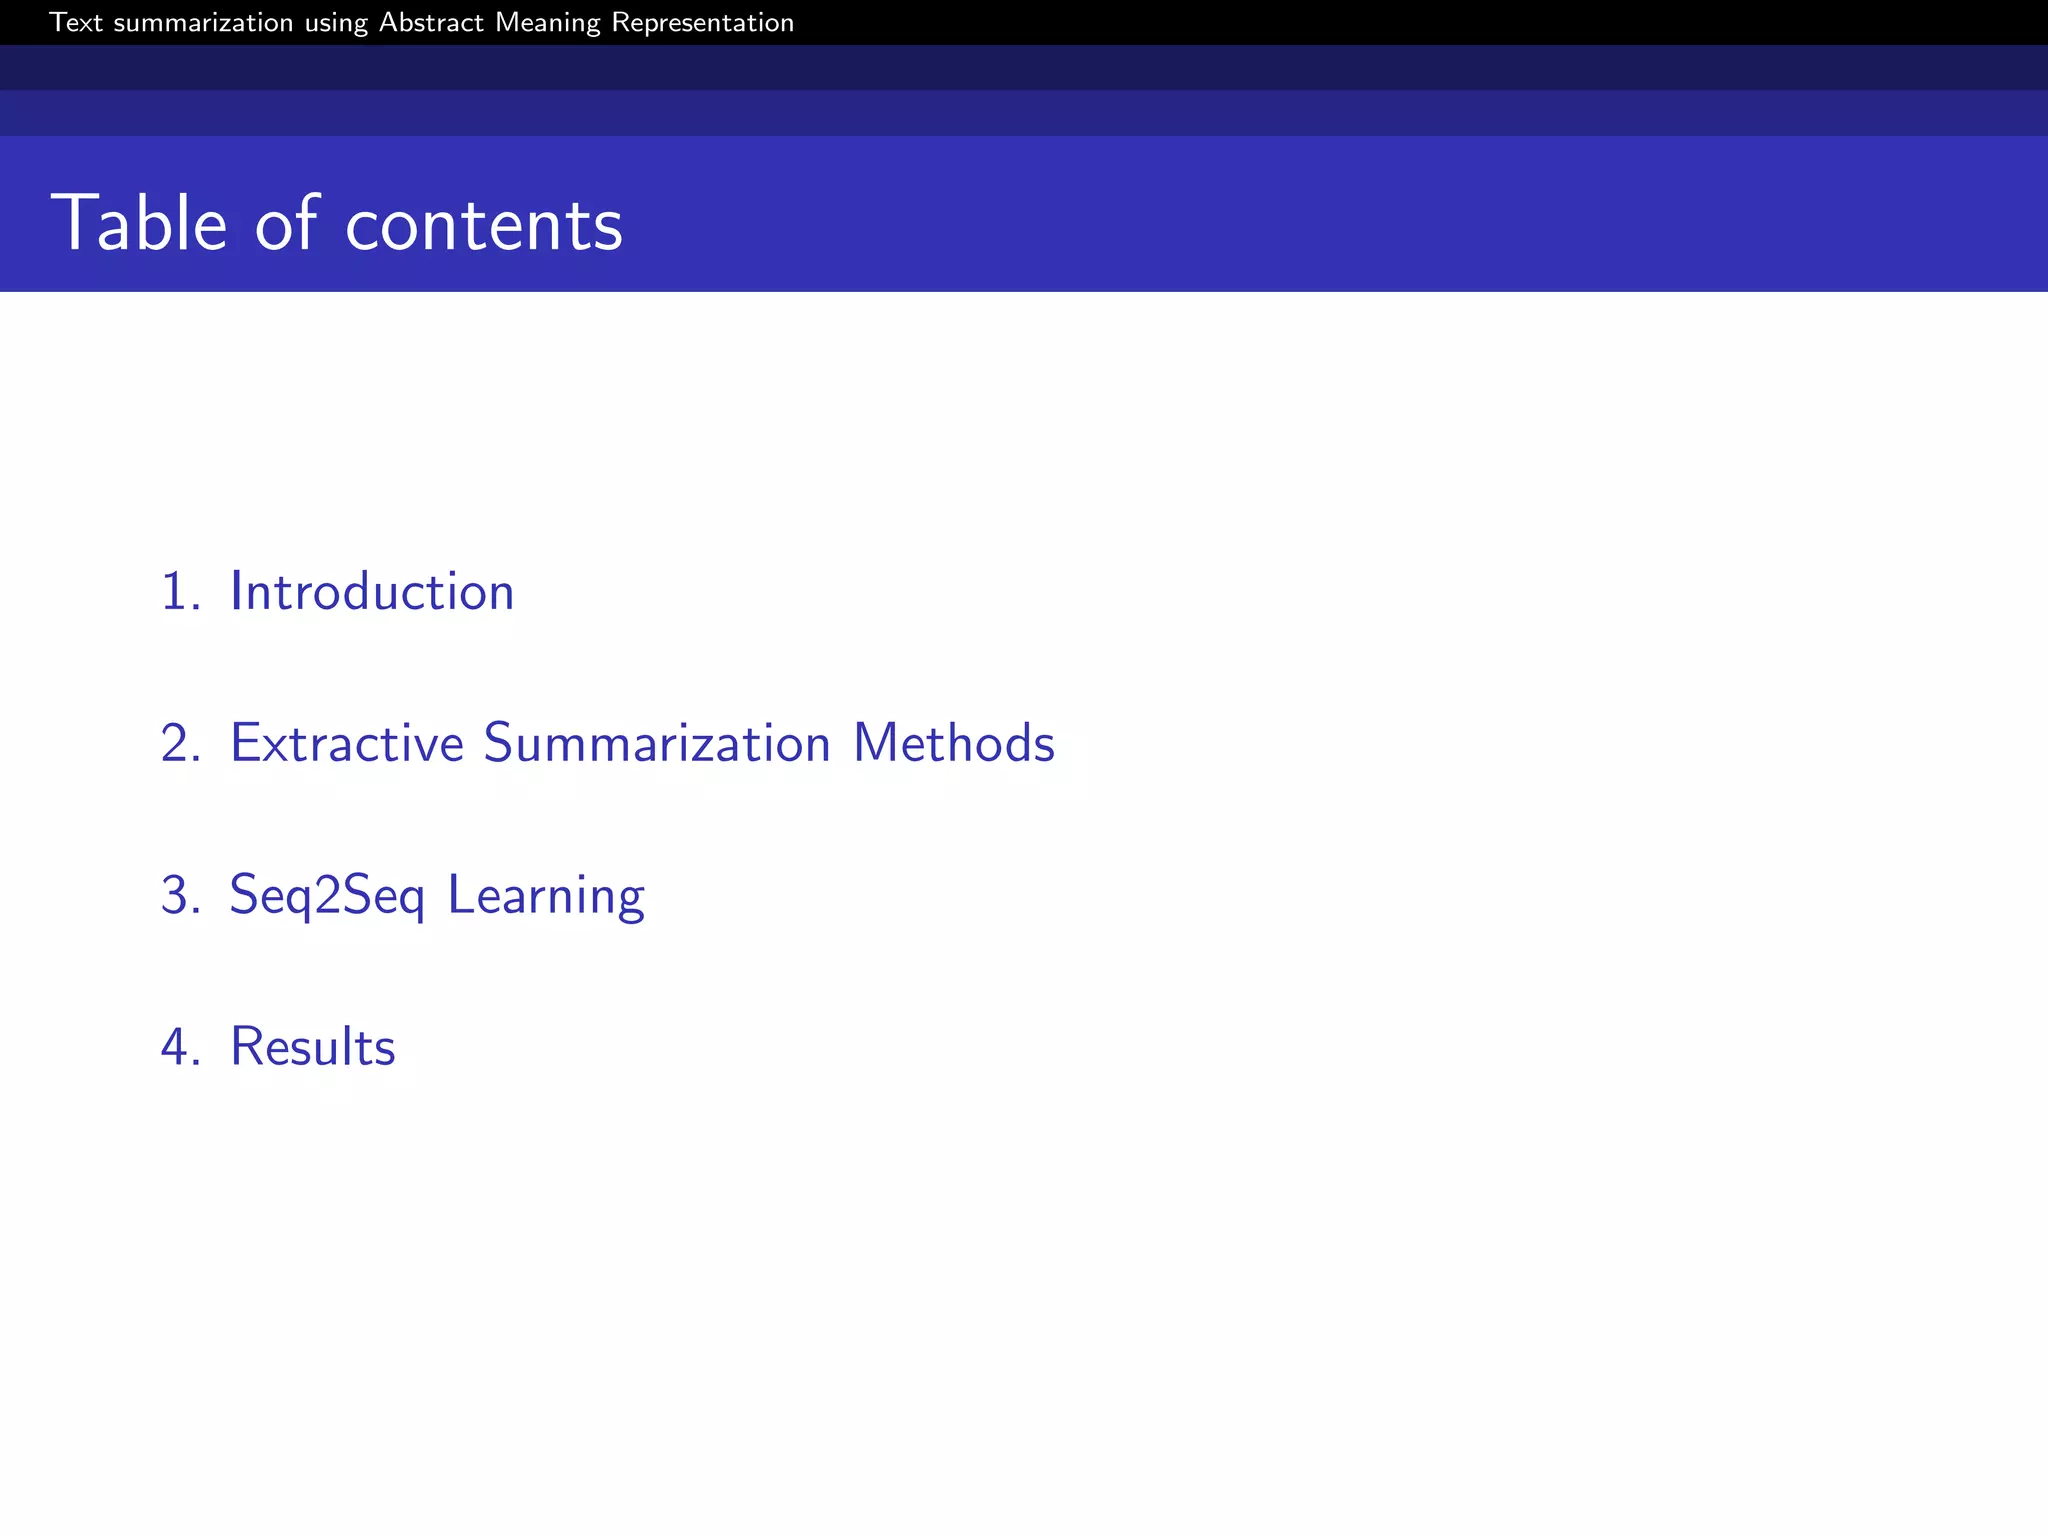Go to '2. Extractive Summarization Methods' section

tap(608, 743)
